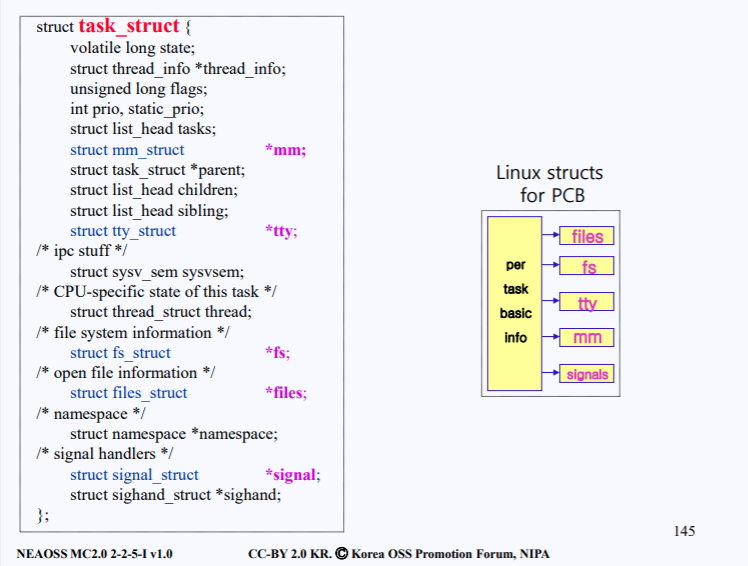Select the line 'volatile long state;'
The image size is (748, 566).
[133, 48]
